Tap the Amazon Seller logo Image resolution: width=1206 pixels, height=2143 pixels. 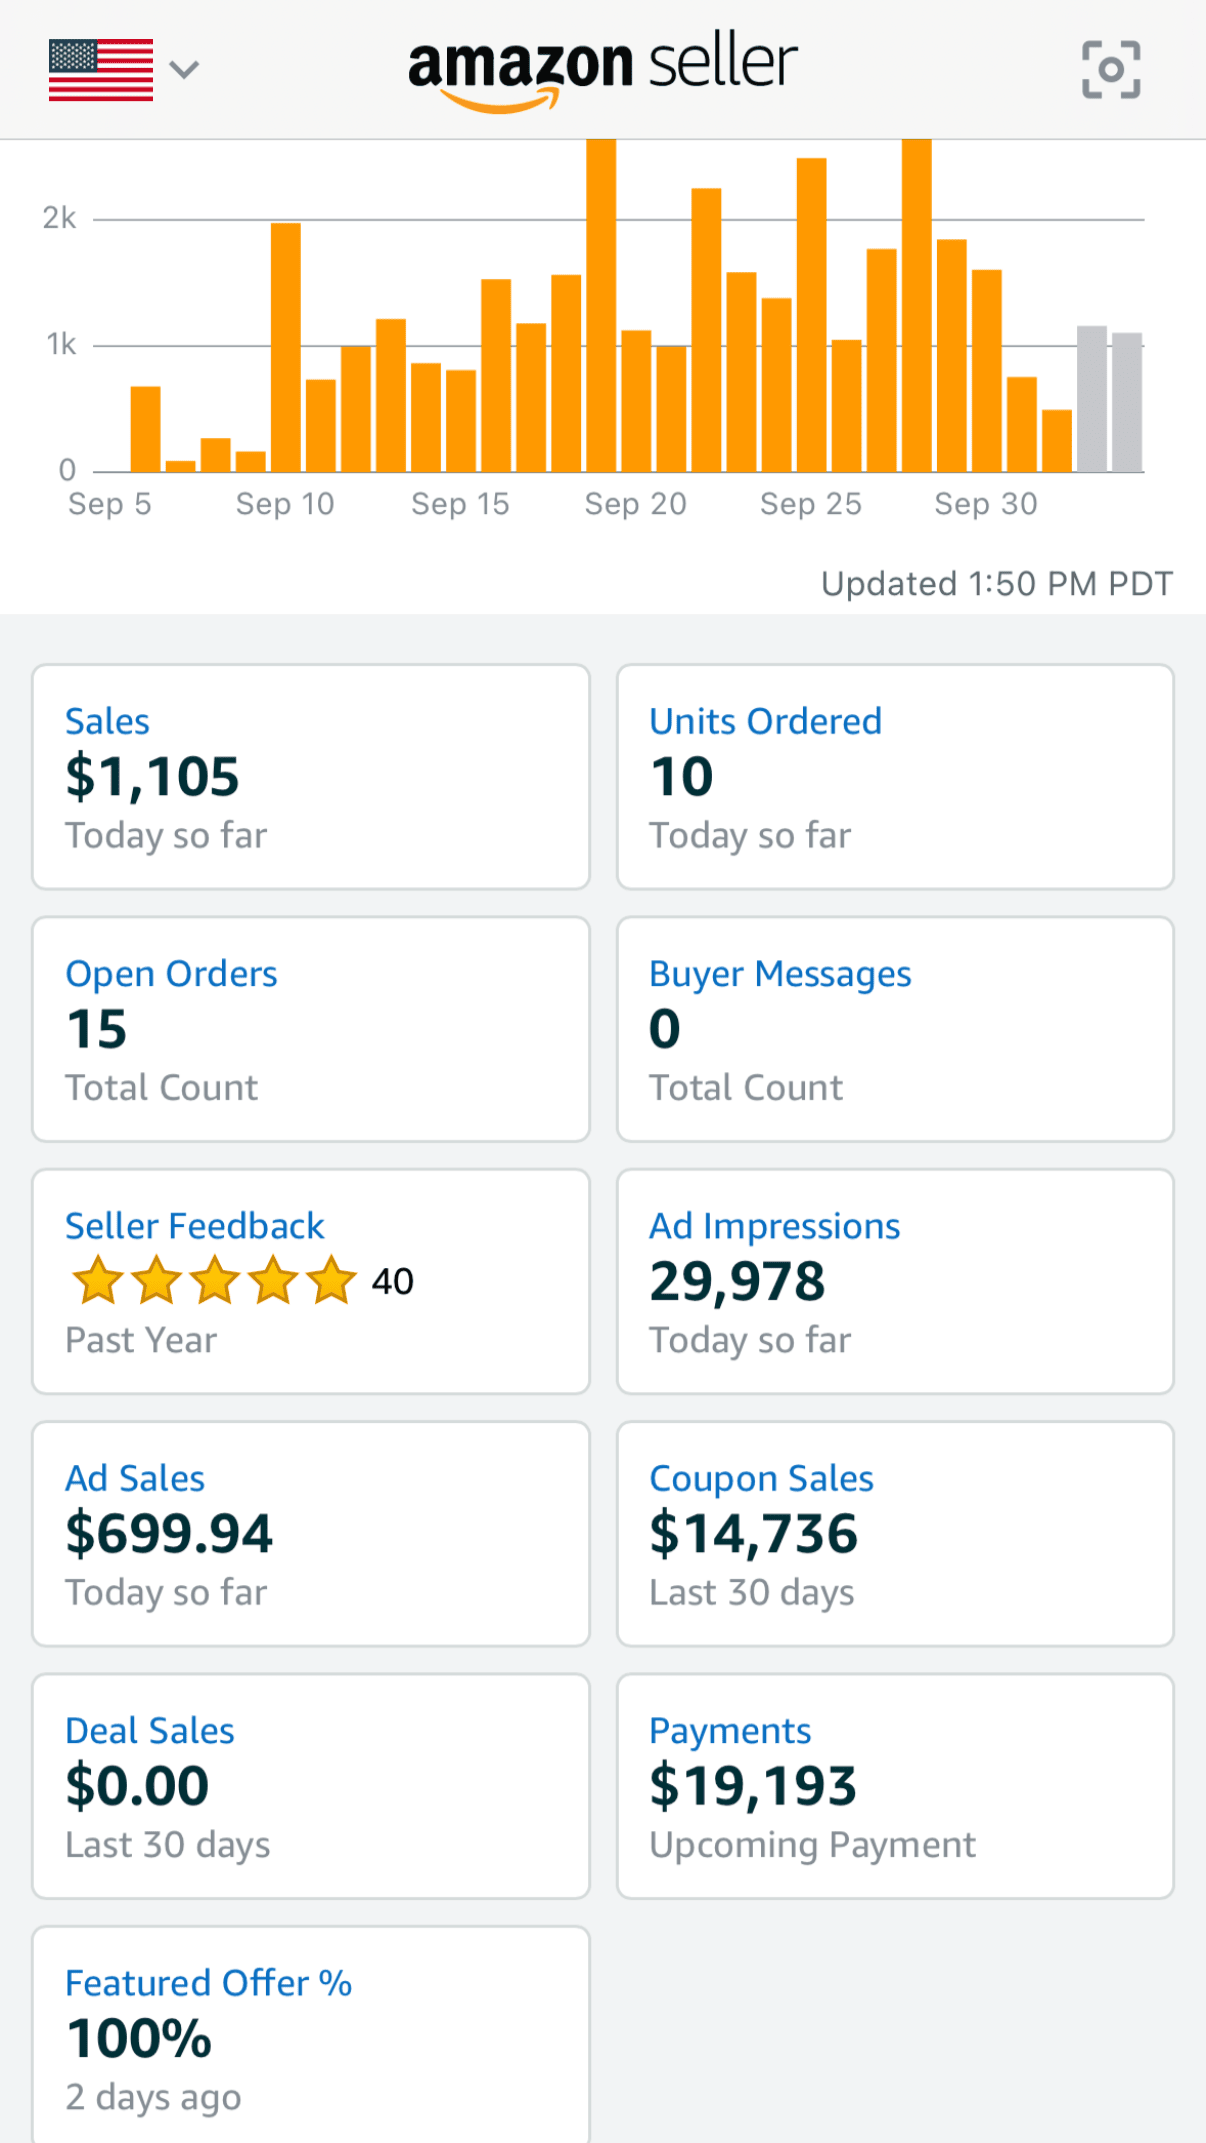coord(602,70)
